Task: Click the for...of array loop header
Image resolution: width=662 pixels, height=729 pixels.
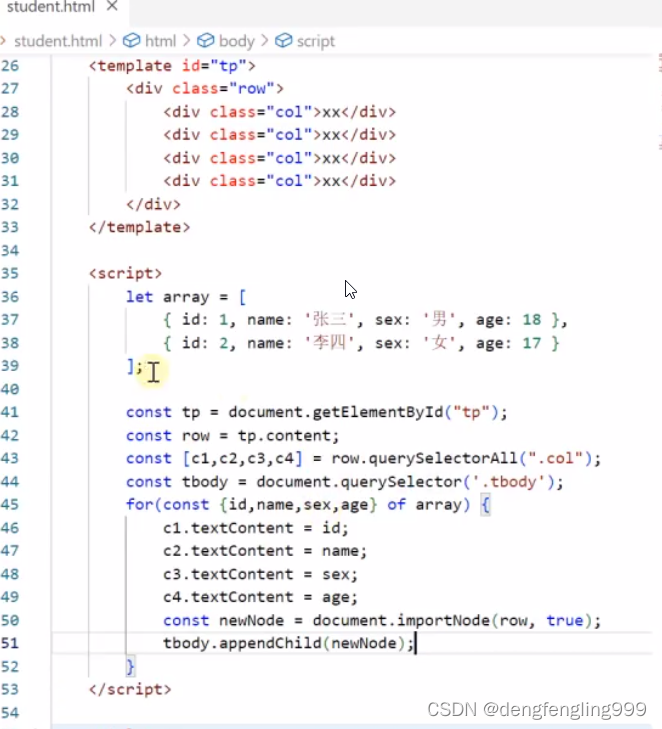Action: (308, 504)
